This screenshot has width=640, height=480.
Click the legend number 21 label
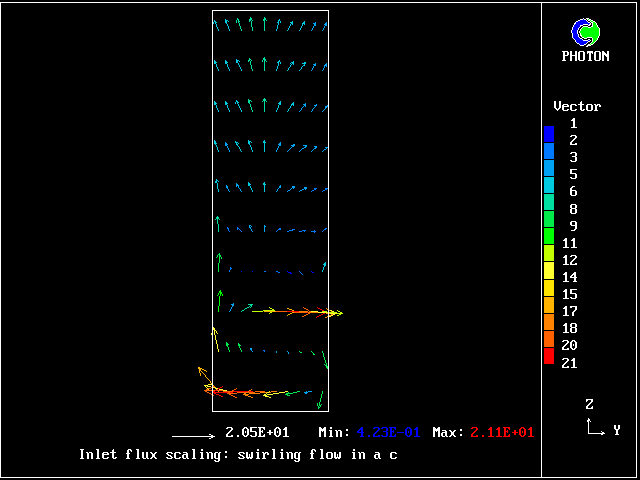click(x=569, y=363)
